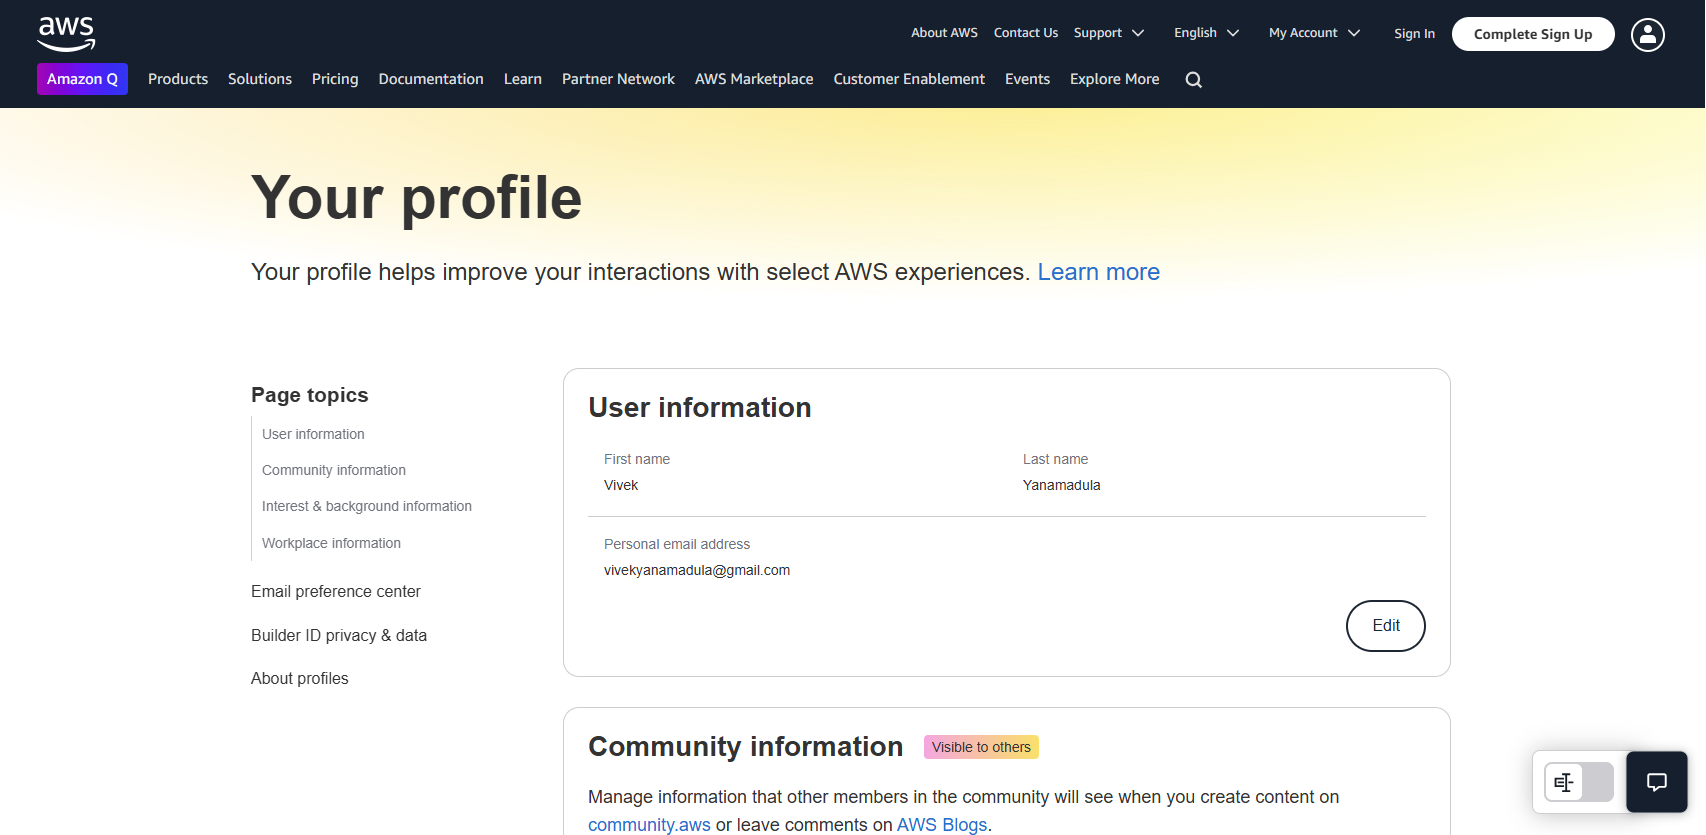Open the search magnifier icon

(1194, 80)
